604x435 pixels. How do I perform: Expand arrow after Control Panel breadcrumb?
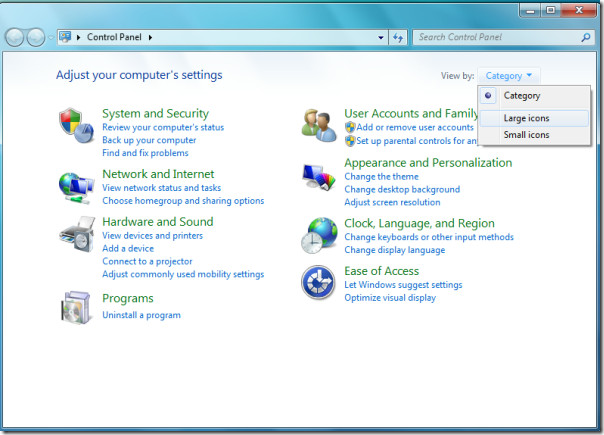(x=150, y=37)
